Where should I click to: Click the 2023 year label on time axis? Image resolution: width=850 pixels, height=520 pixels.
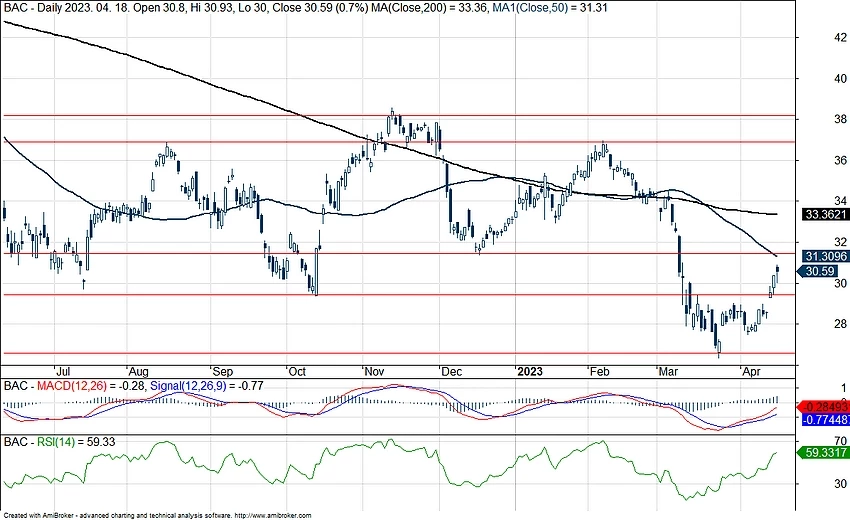tap(530, 371)
